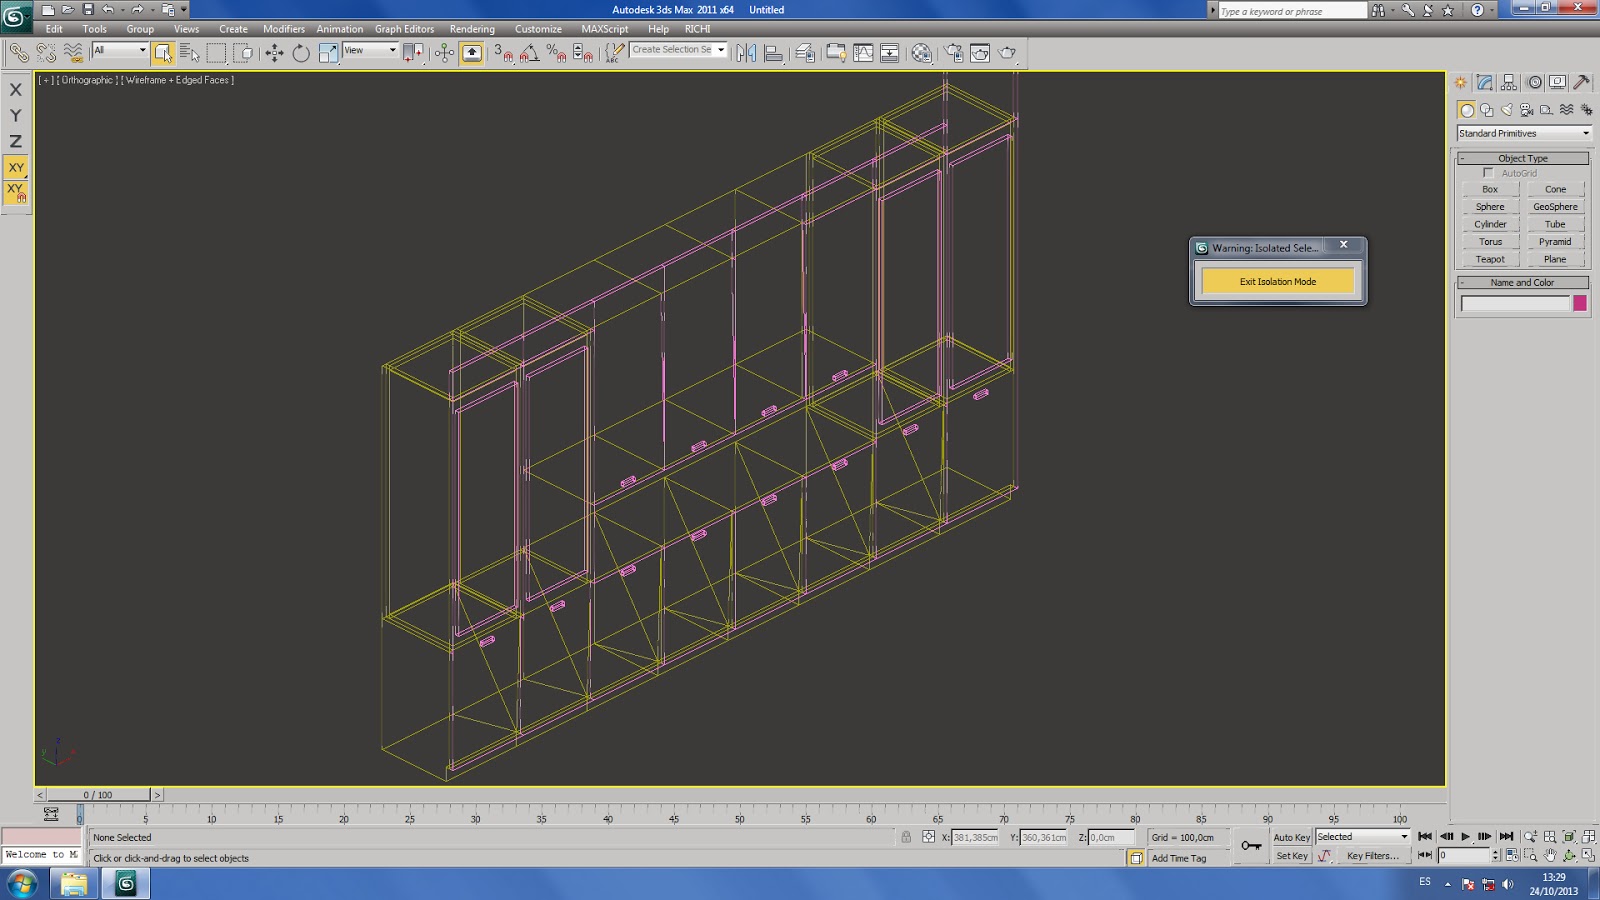Open the MAXScript menu
The width and height of the screenshot is (1600, 900).
coord(605,29)
